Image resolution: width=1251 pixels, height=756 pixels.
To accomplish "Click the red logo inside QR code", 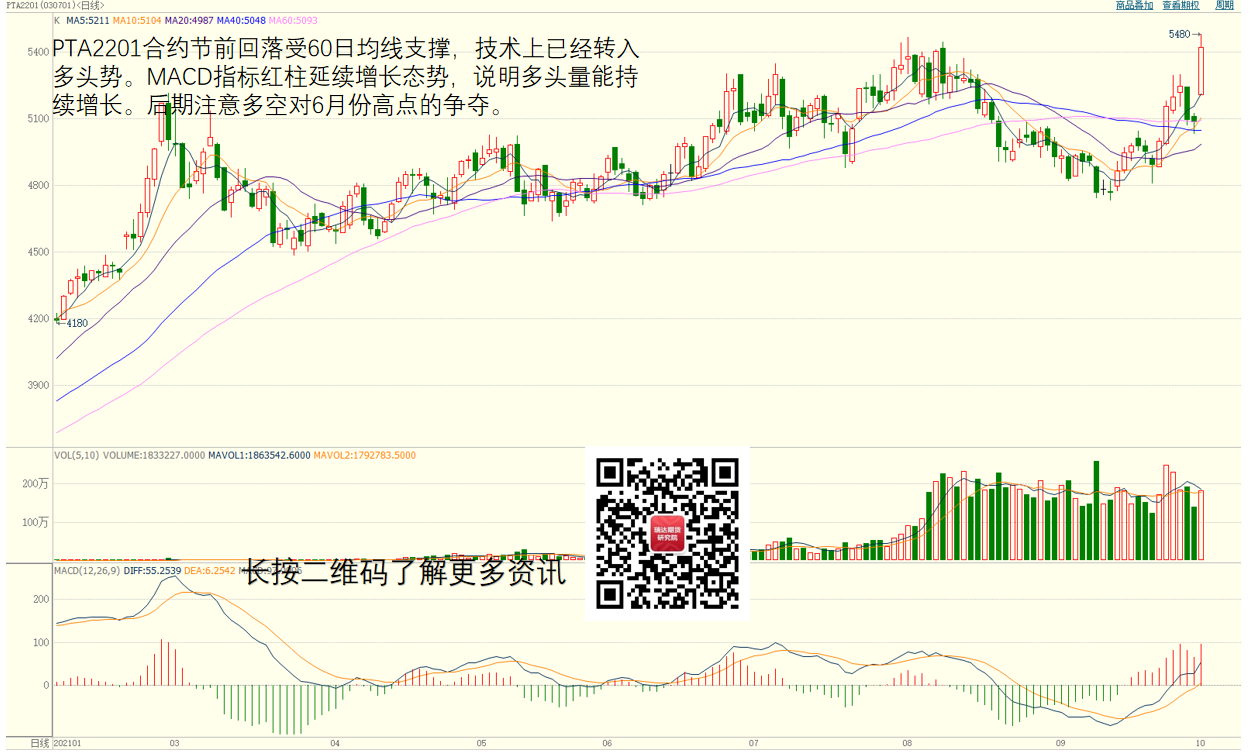I will (x=667, y=533).
